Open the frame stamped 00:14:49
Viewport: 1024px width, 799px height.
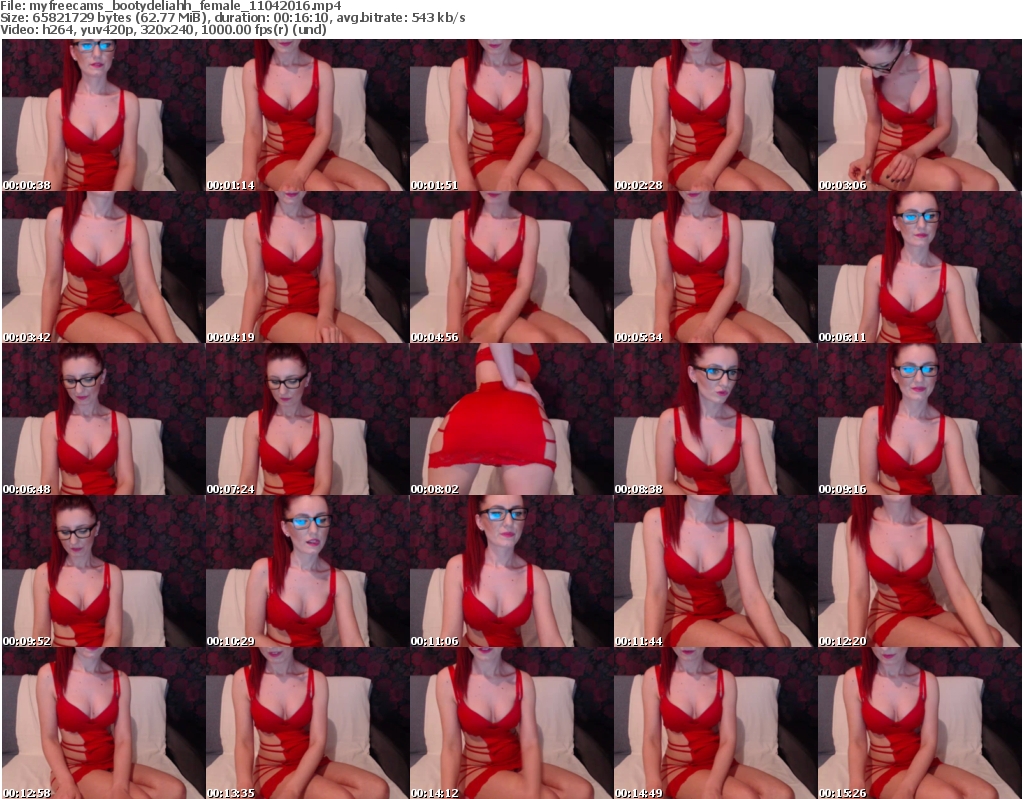point(715,723)
